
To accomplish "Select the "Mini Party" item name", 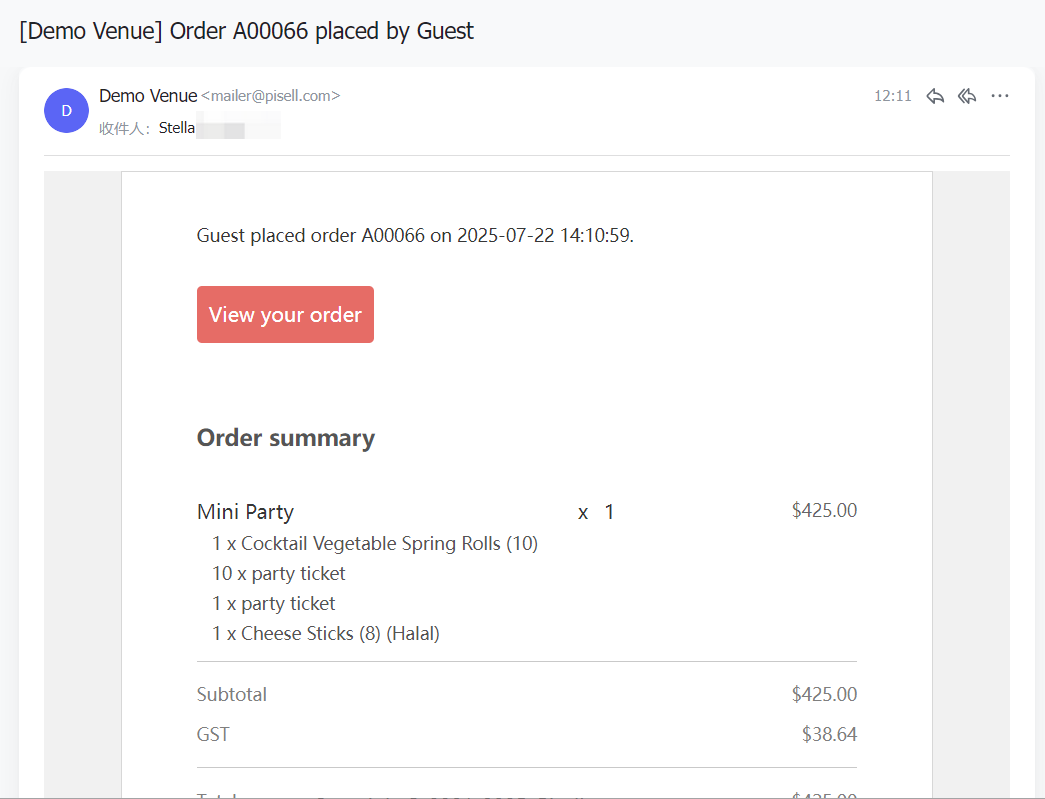I will (245, 512).
